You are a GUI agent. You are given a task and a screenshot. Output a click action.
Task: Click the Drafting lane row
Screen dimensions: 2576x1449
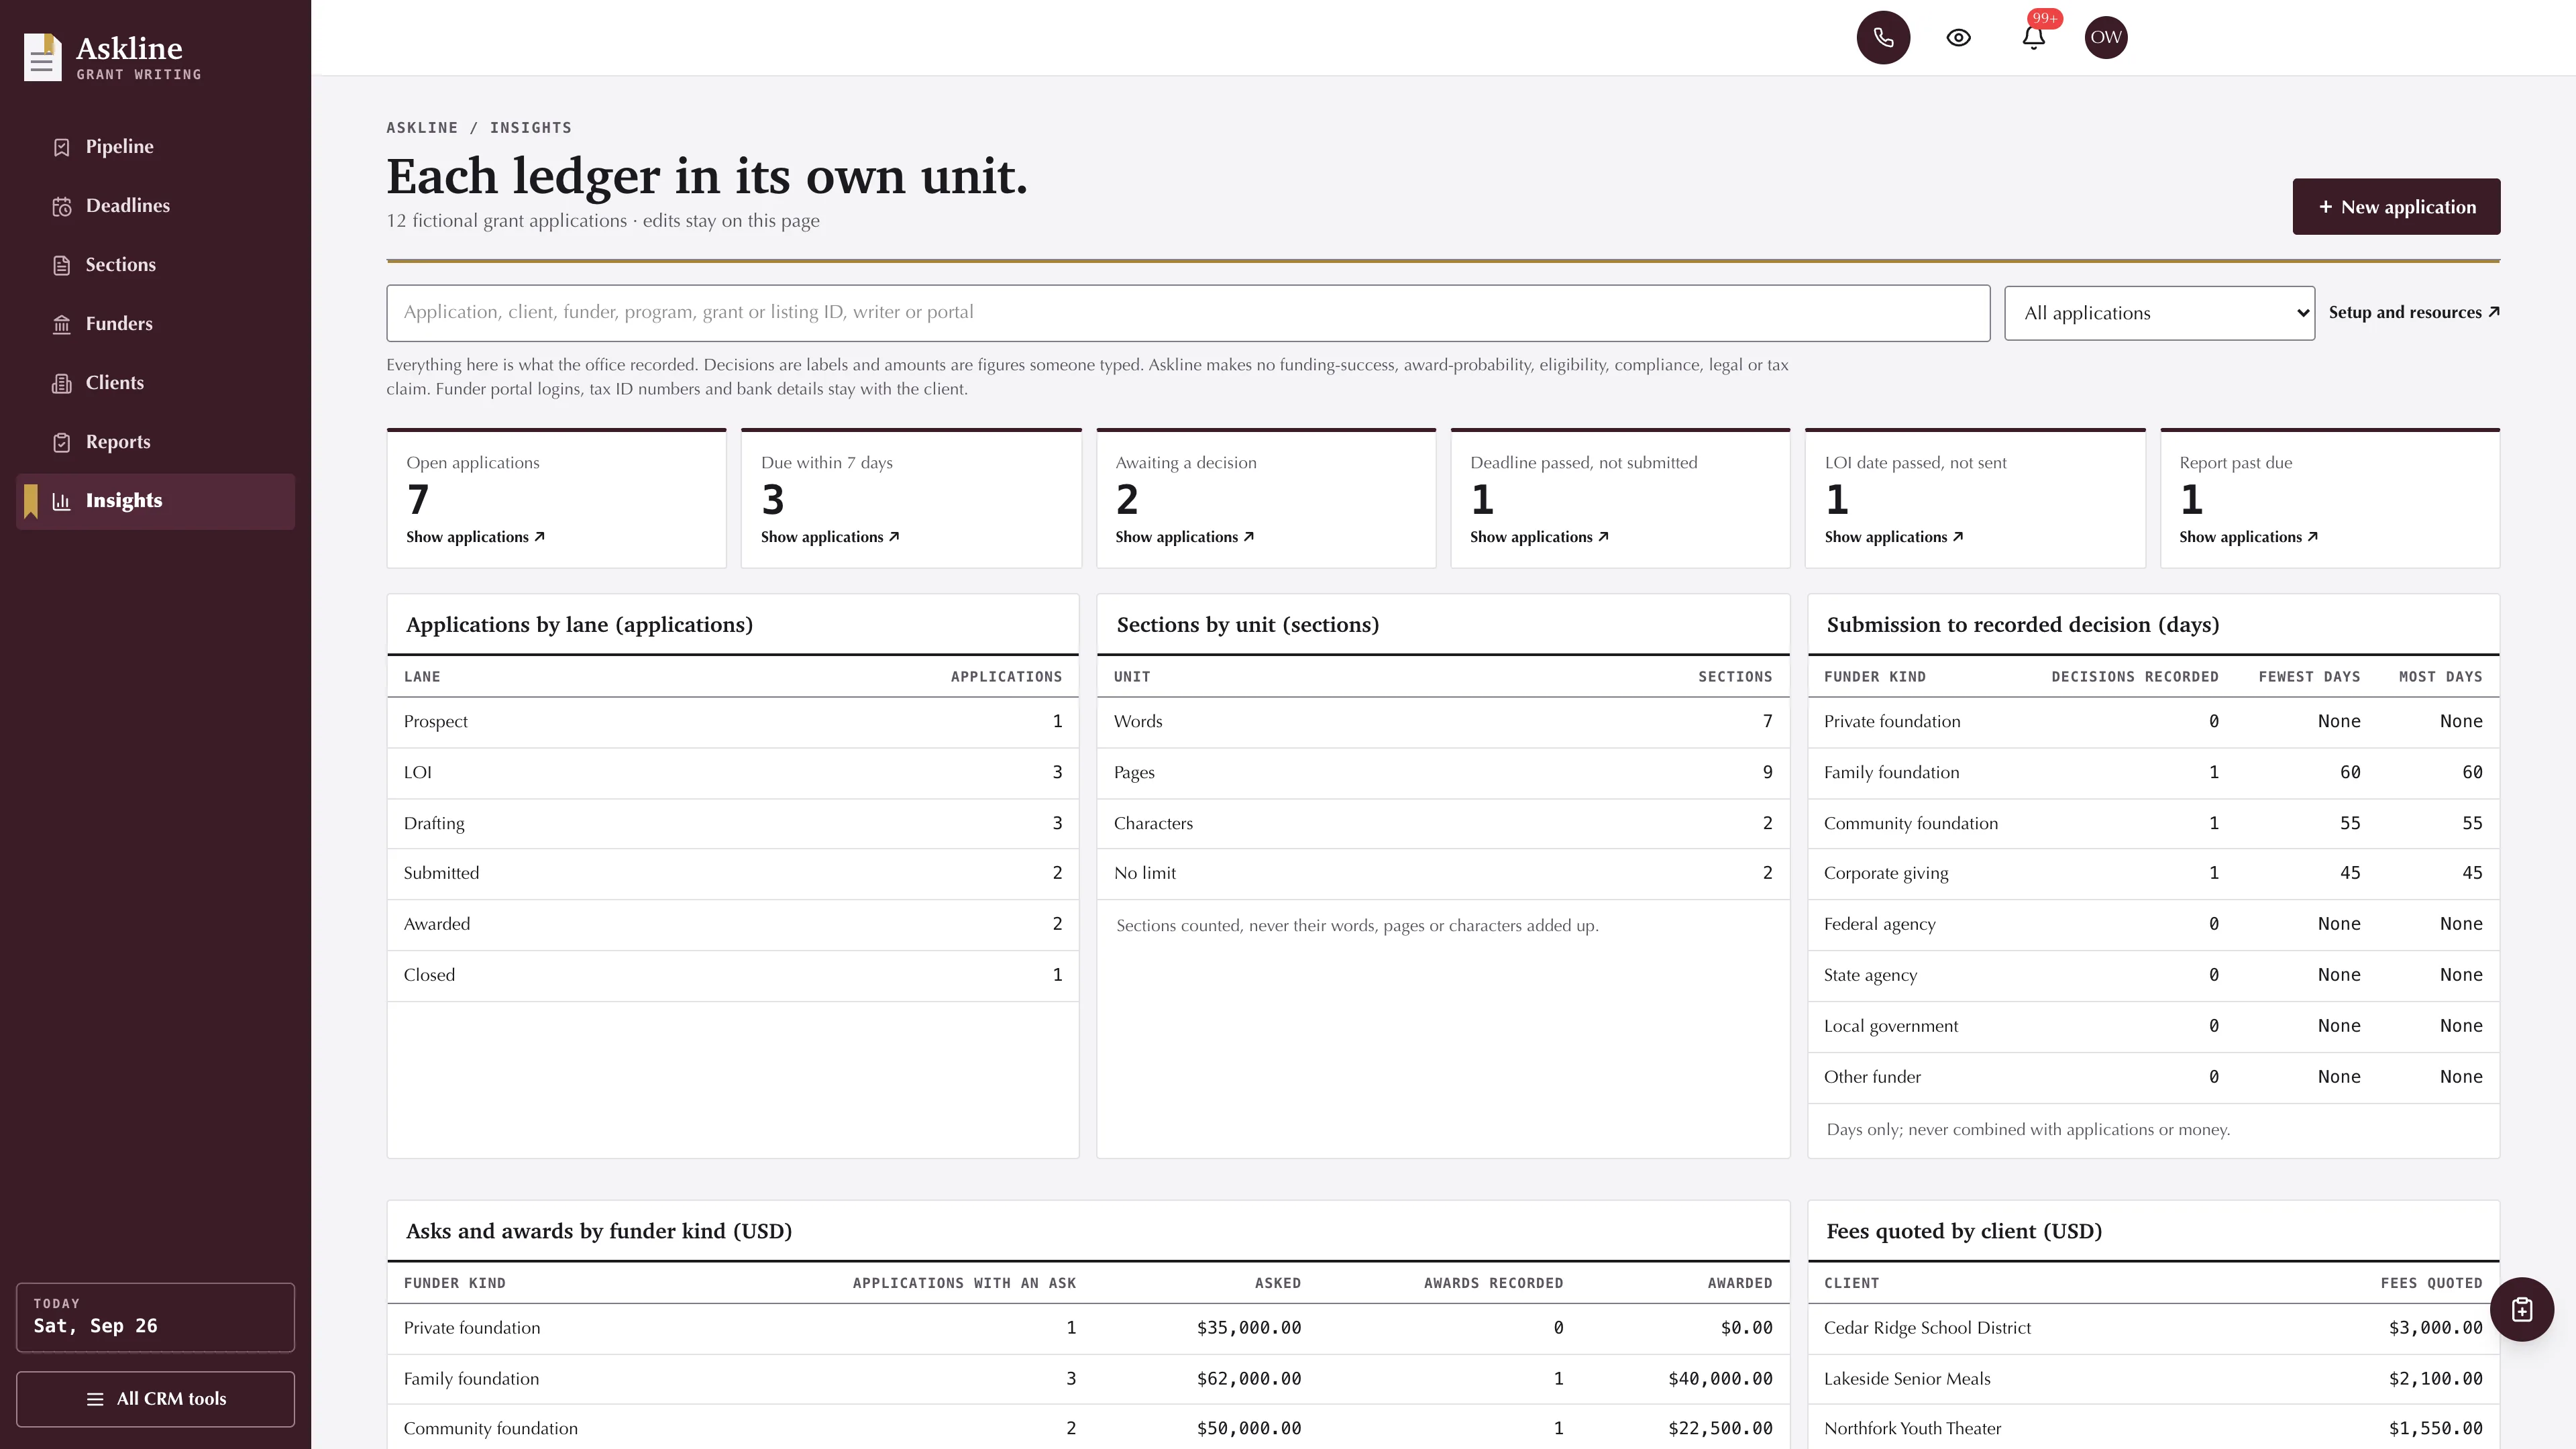pos(733,823)
